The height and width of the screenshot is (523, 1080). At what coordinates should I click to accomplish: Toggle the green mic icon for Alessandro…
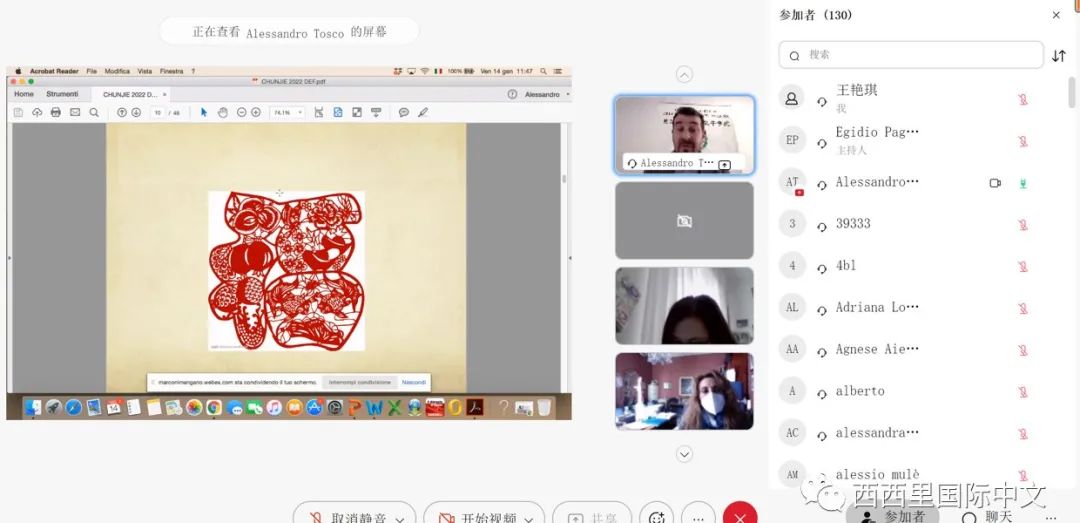tap(1023, 183)
